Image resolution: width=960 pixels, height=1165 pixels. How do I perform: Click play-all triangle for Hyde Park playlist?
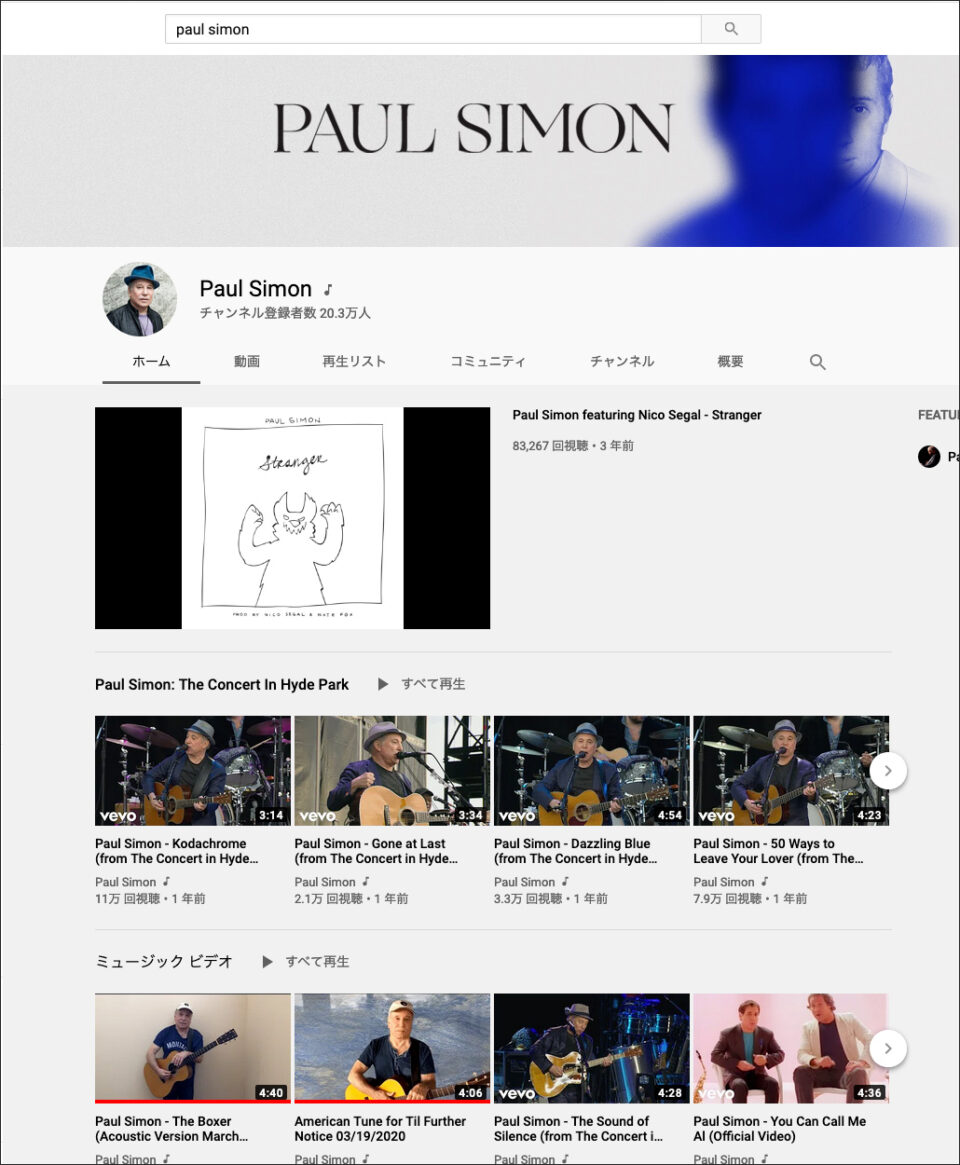(x=383, y=684)
